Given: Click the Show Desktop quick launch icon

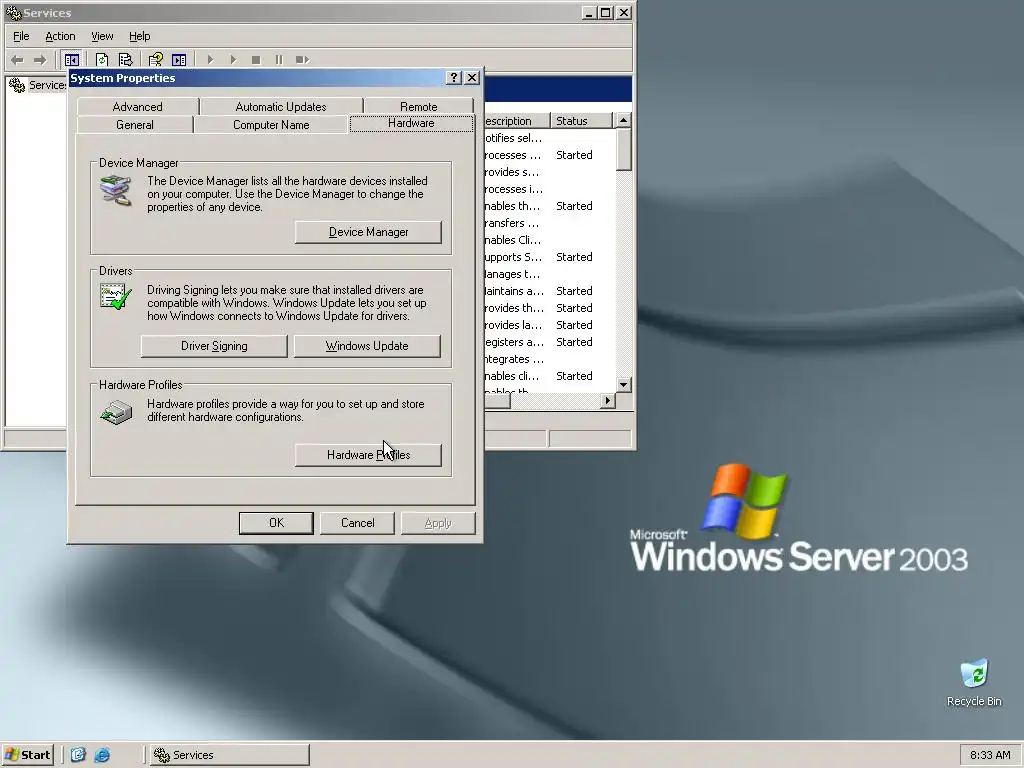Looking at the screenshot, I should [78, 755].
